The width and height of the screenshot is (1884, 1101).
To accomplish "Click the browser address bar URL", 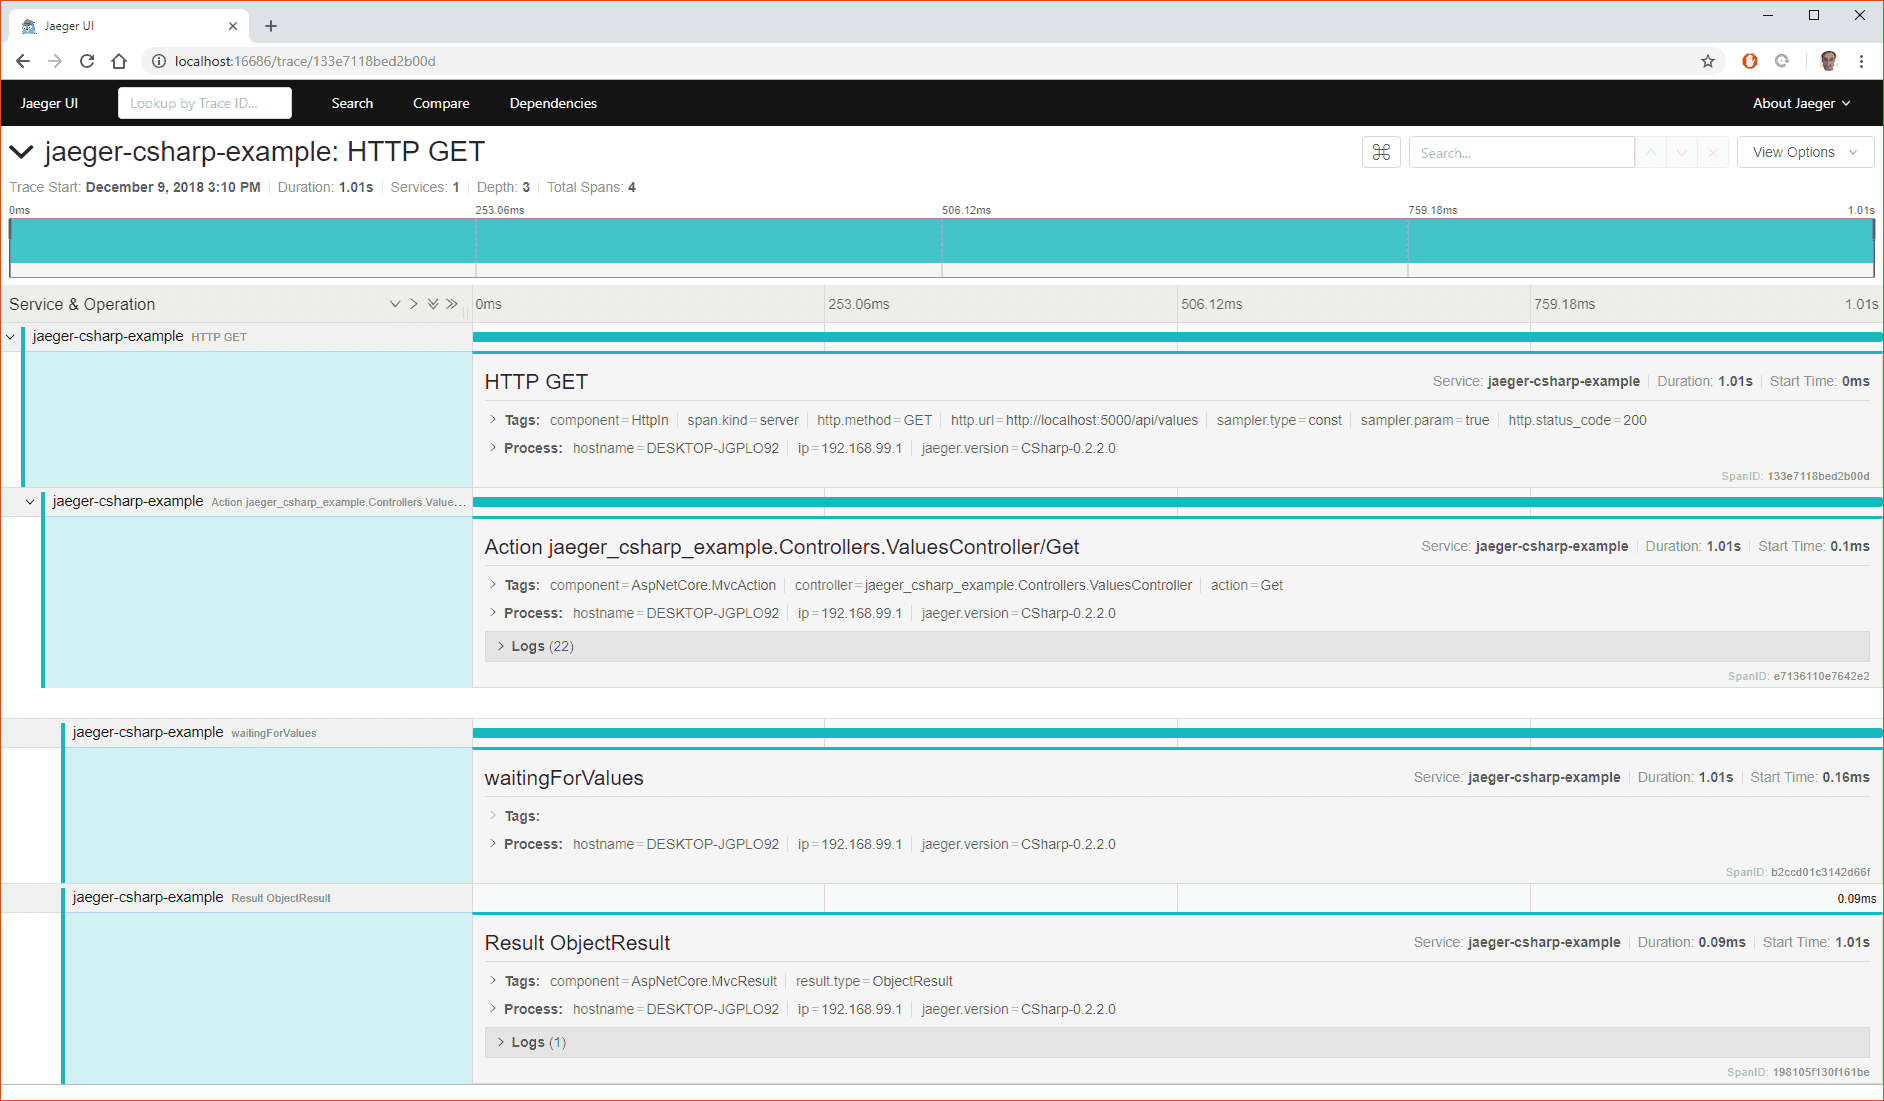I will [x=305, y=61].
